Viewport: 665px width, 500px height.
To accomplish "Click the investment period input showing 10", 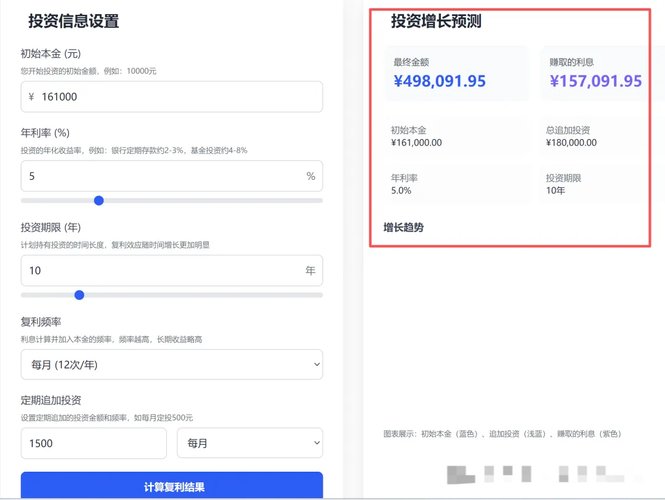I will 172,271.
